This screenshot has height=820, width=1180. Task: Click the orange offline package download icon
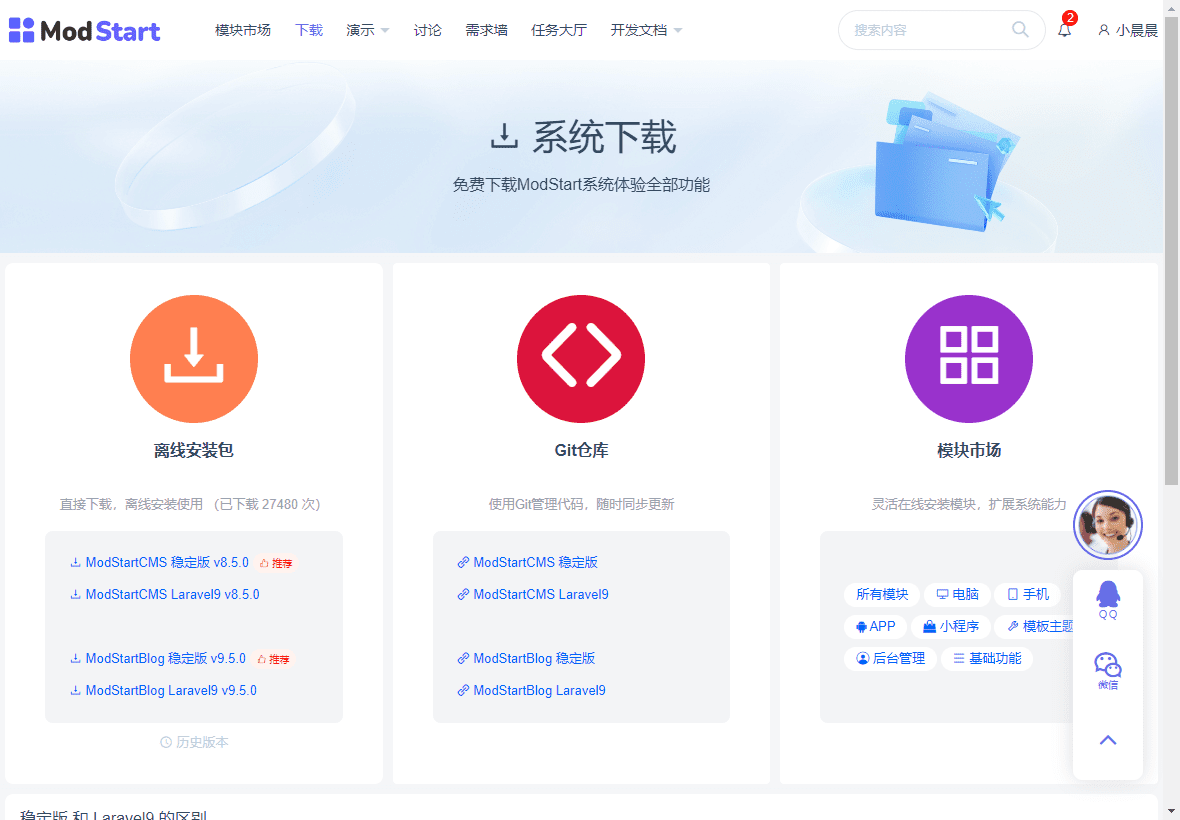(194, 359)
